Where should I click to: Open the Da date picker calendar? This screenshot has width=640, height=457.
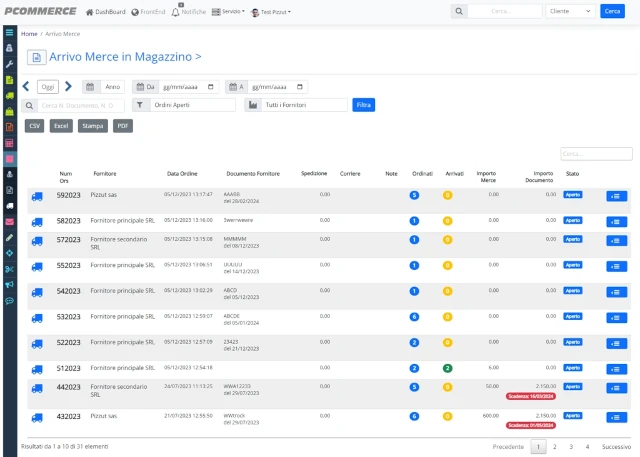211,87
